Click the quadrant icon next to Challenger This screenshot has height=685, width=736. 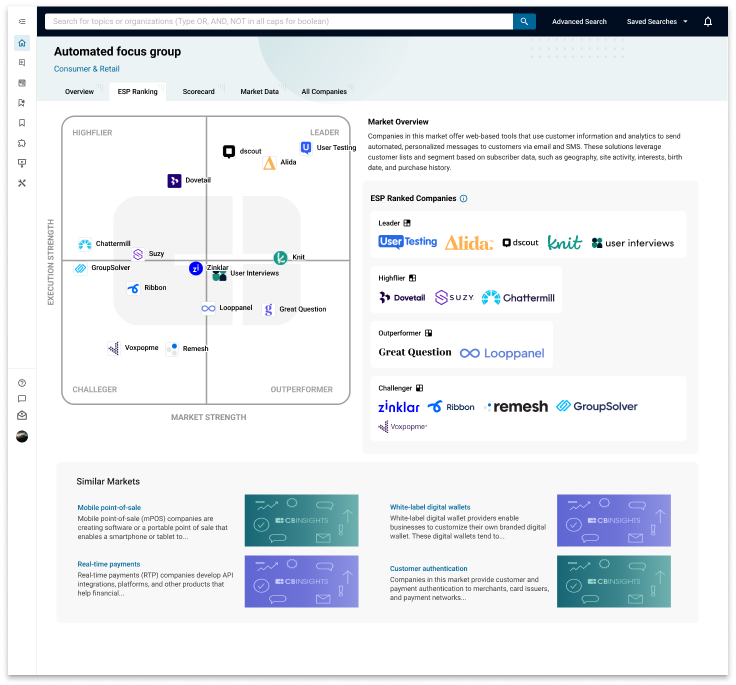tap(420, 388)
